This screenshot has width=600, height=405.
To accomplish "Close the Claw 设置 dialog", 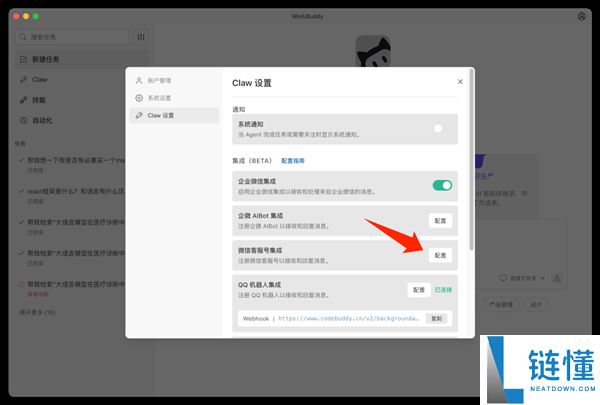I will pyautogui.click(x=460, y=82).
